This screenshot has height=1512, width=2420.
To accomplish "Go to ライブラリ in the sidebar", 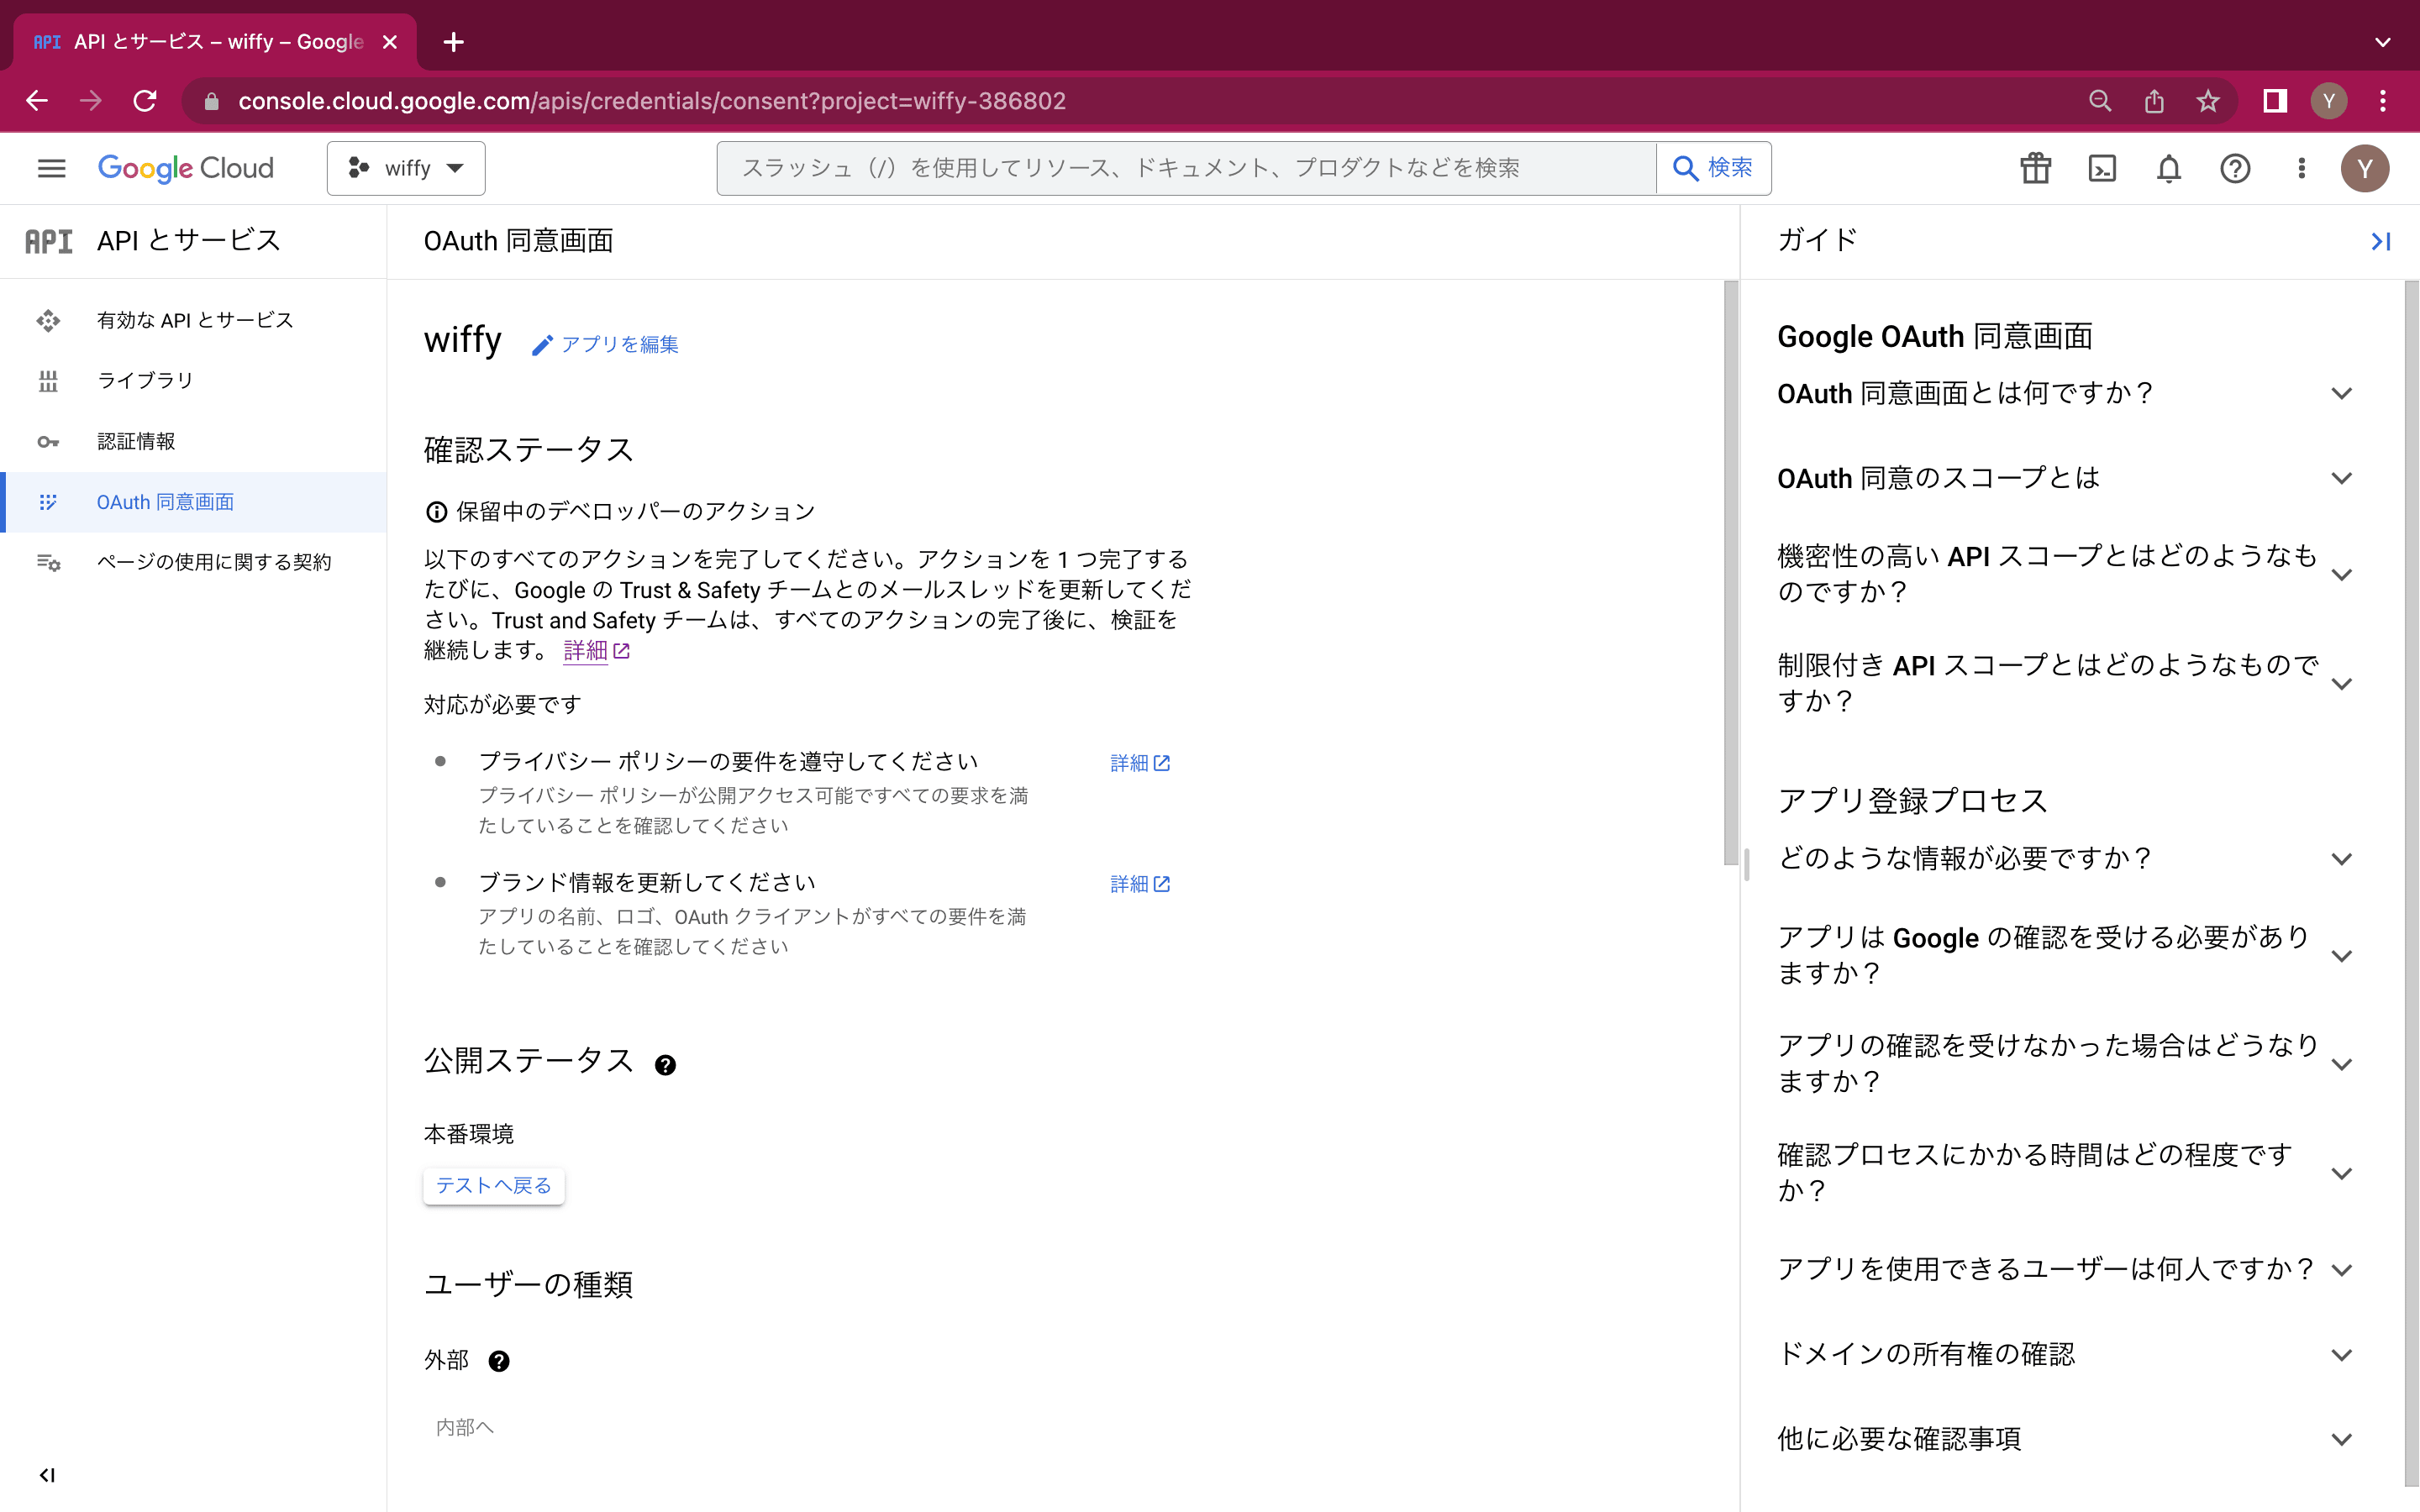I will 194,381.
